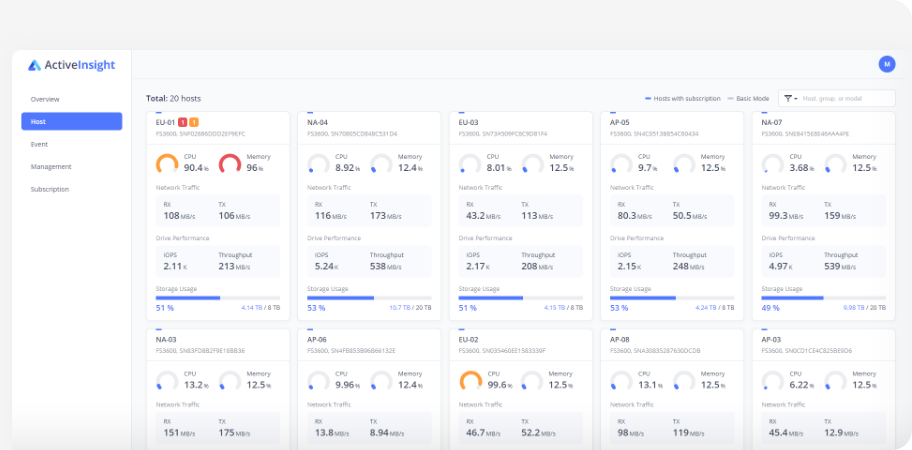The image size is (912, 450).
Task: Click AP-05 TX value 50.5 MB/s
Action: click(690, 216)
